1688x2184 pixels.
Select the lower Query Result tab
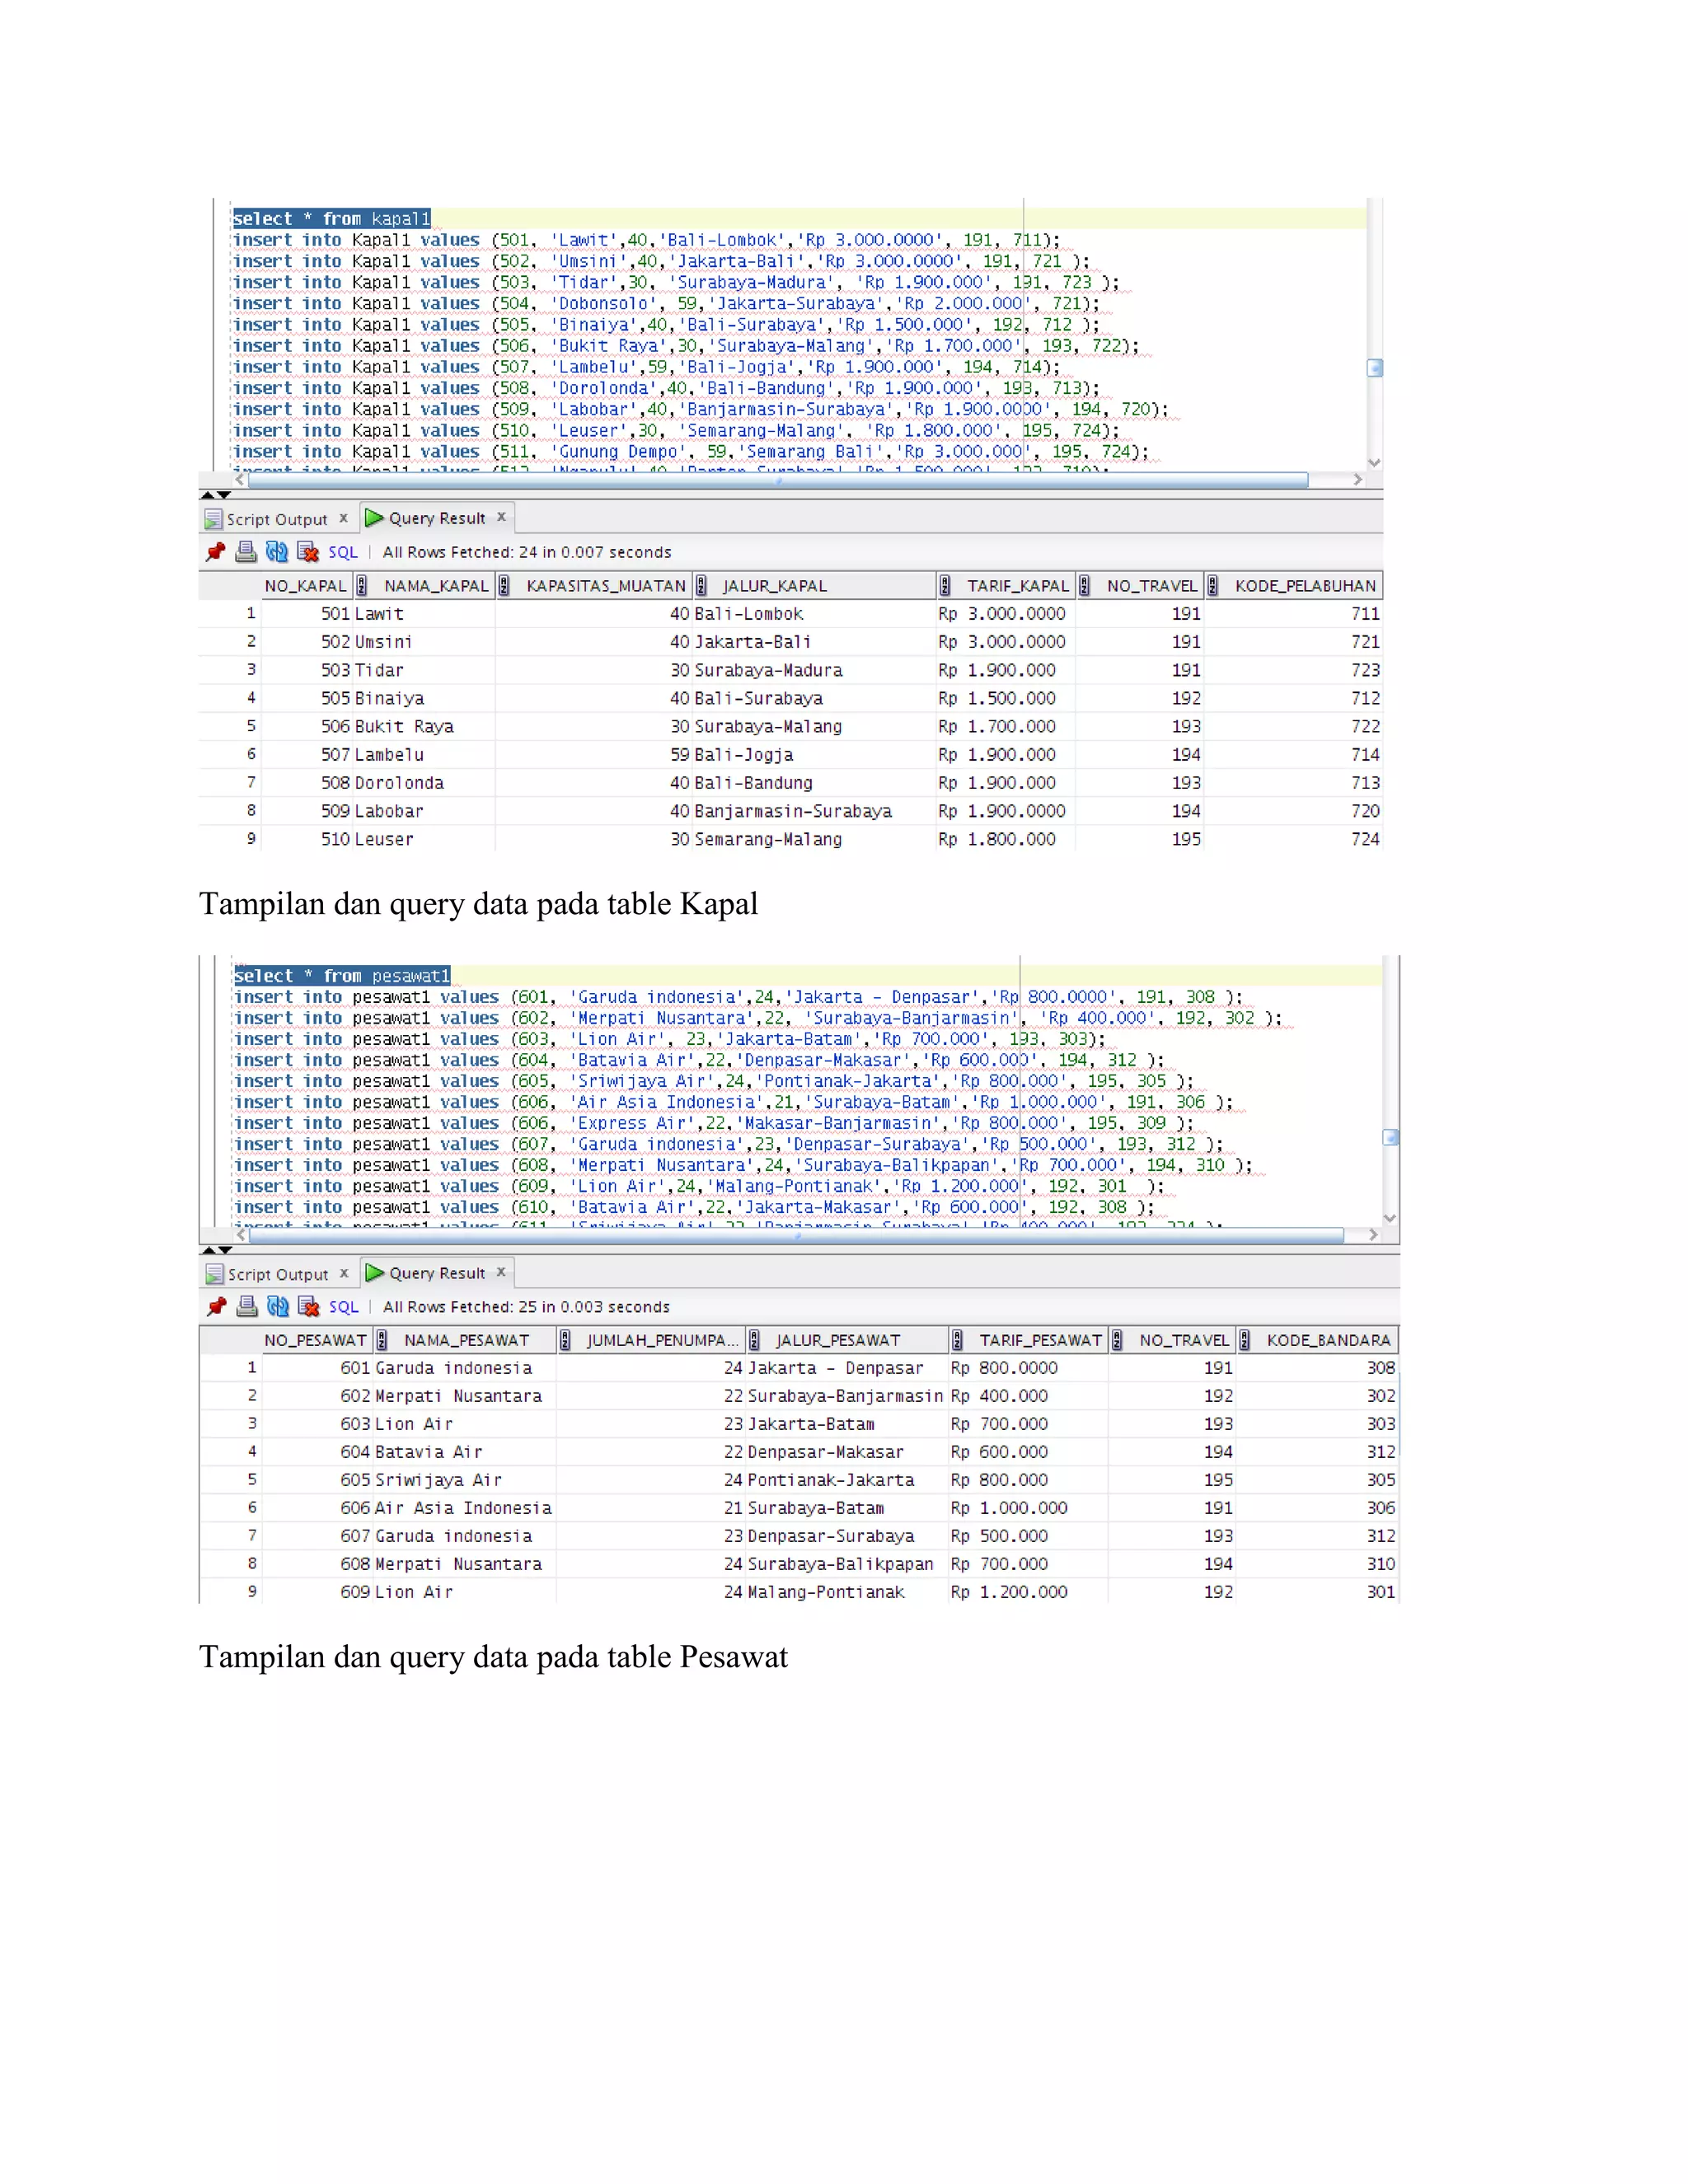[x=436, y=1273]
